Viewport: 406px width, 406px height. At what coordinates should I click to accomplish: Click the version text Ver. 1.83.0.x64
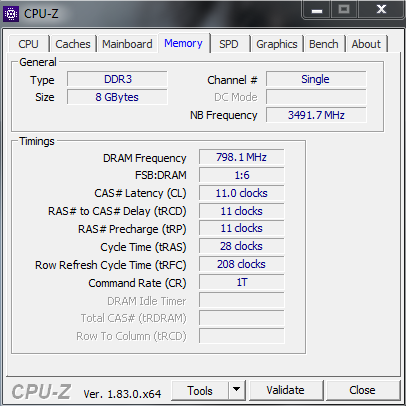[x=122, y=394]
